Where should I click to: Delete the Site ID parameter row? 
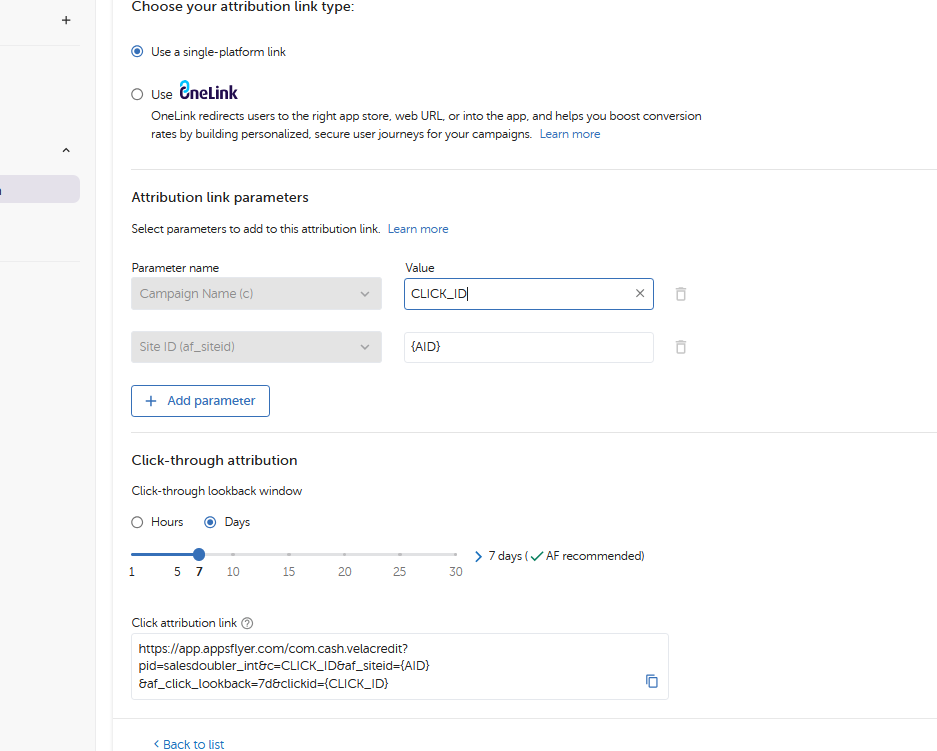681,347
